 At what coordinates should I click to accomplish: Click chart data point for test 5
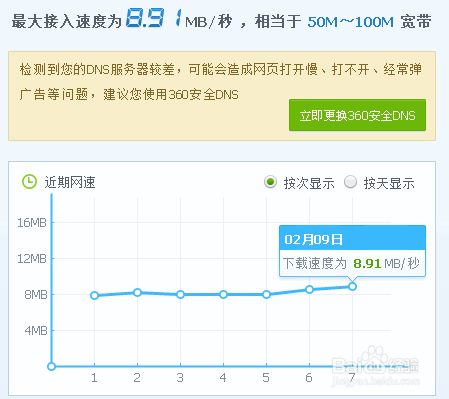click(x=266, y=294)
